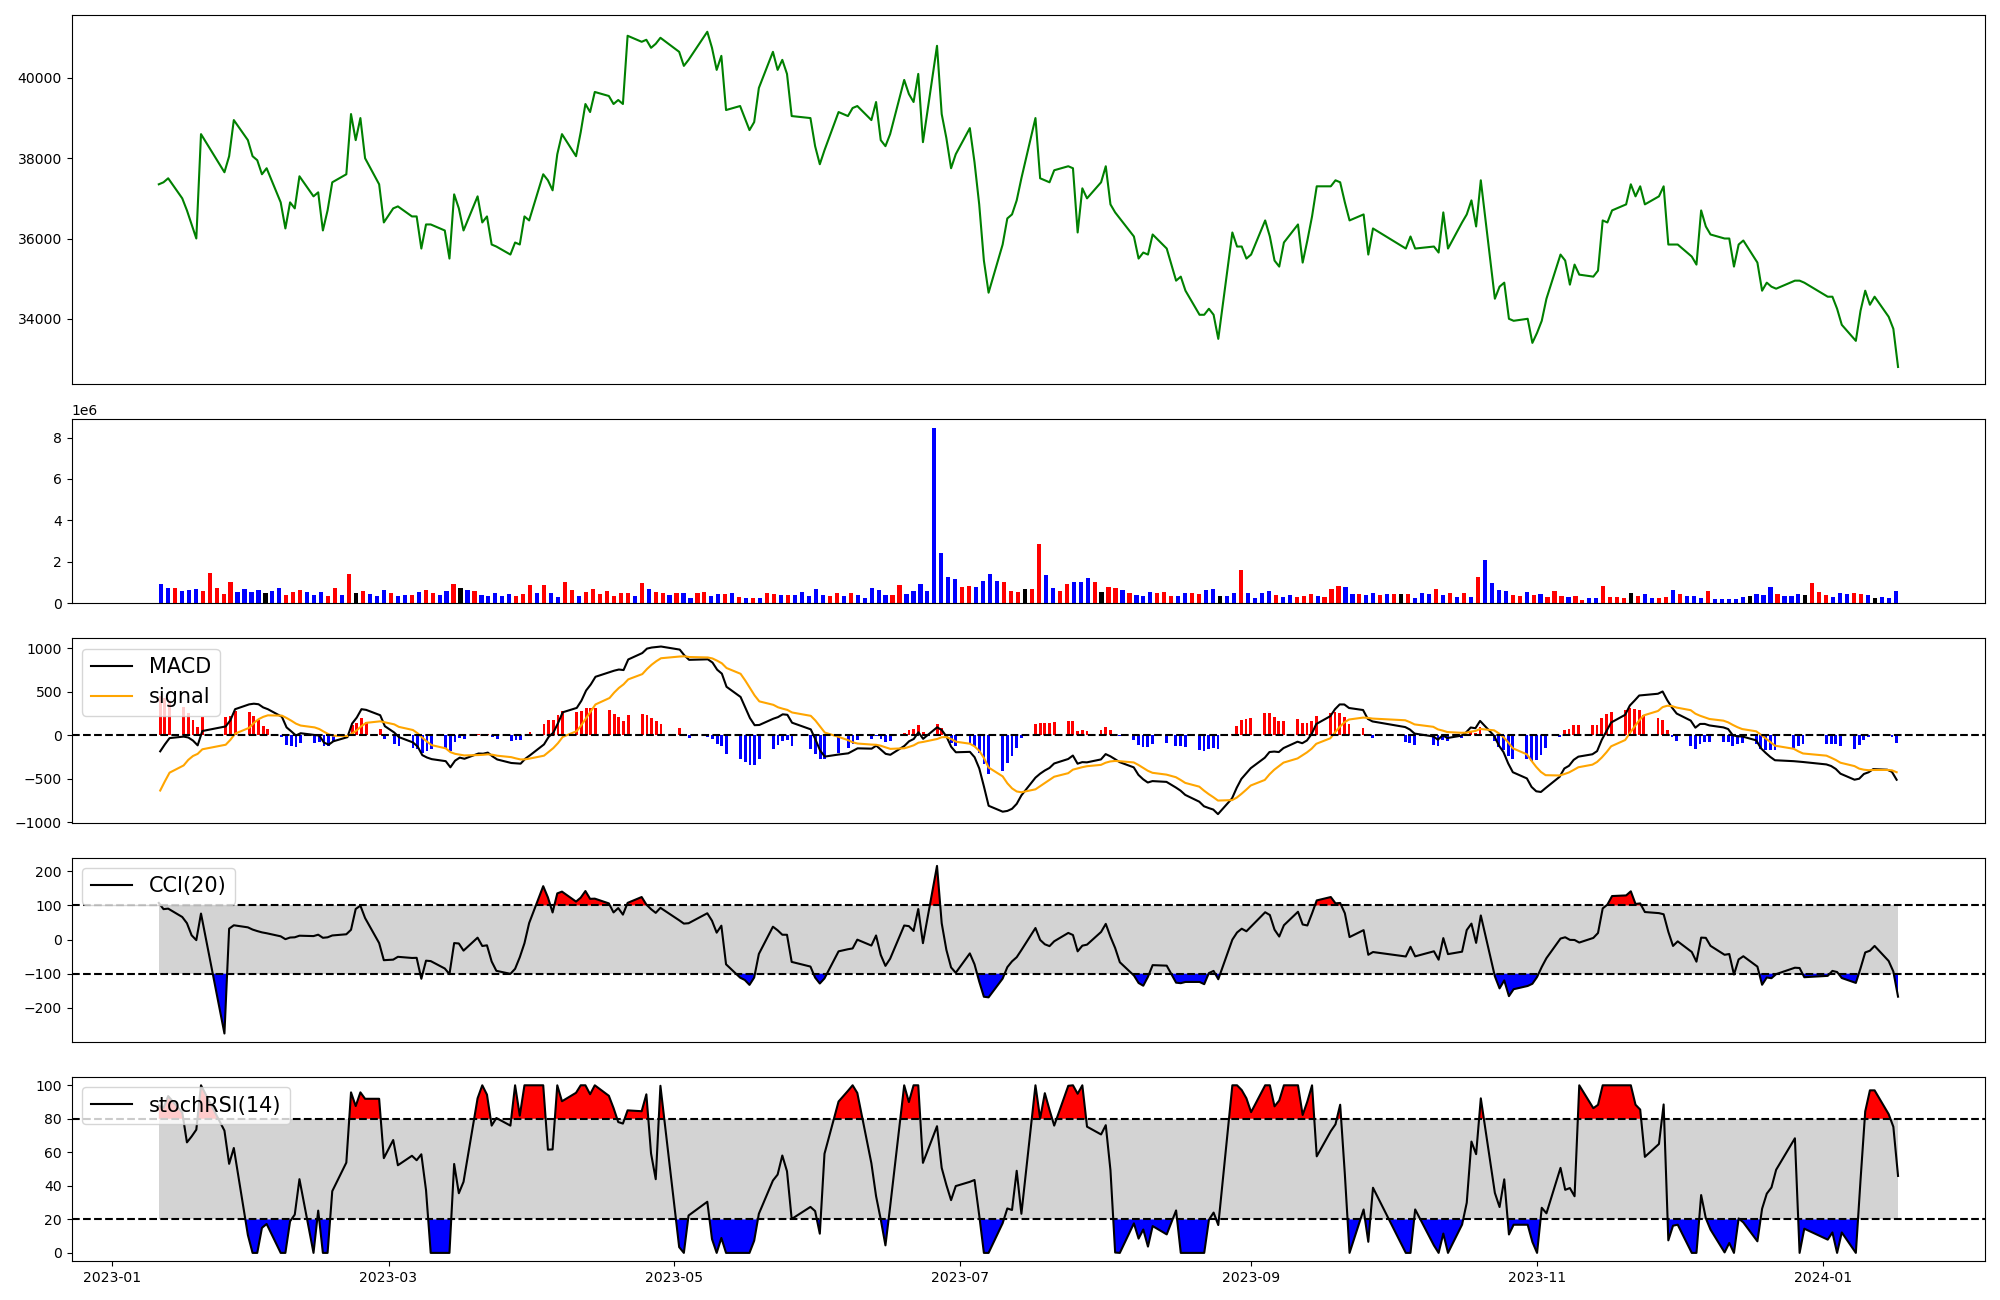Click the orange signal legend line
This screenshot has width=2000, height=1300.
[x=112, y=696]
